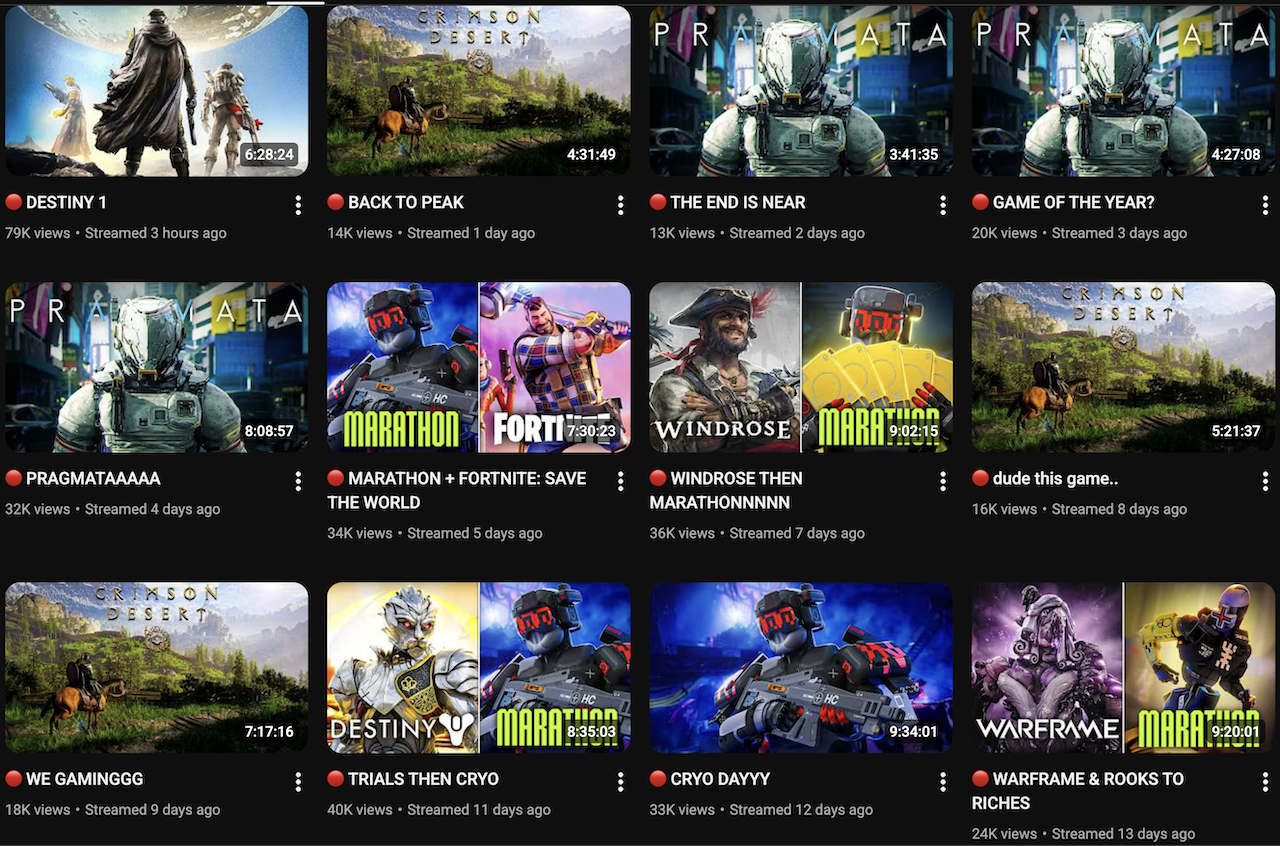Click the 40K views Streamed 11 days ago text
Image resolution: width=1280 pixels, height=846 pixels.
tap(439, 810)
